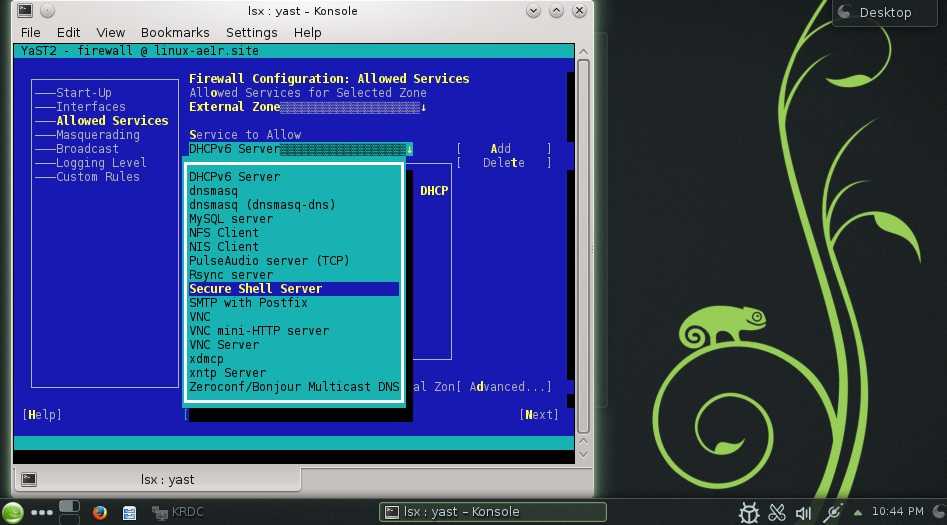Open the clock showing 10:44 PM
The height and width of the screenshot is (525, 947).
click(x=897, y=512)
